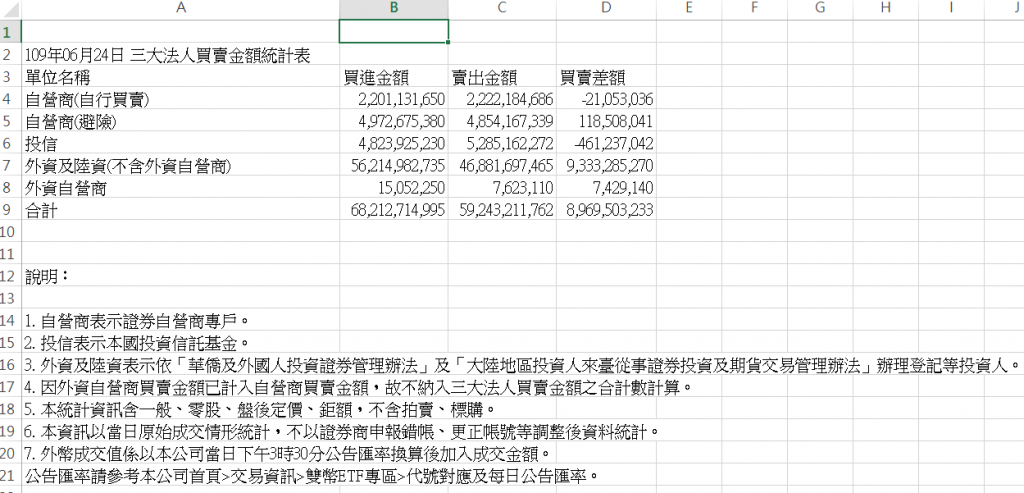Viewport: 1024px width, 493px height.
Task: Click note 5 about 零股、盤後定價
Action: (x=261, y=409)
